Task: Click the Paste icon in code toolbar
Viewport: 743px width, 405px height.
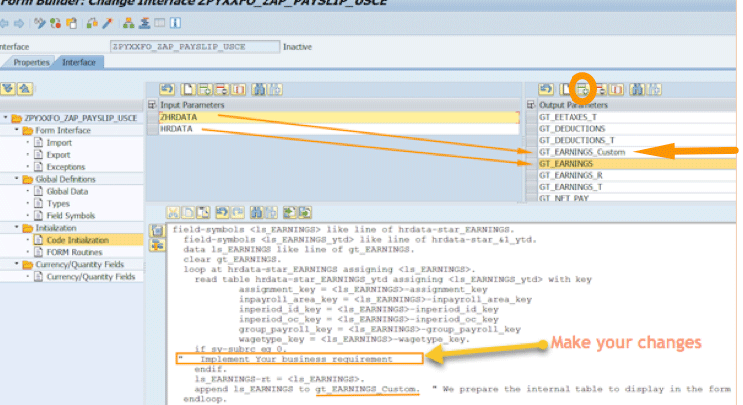Action: [x=203, y=213]
